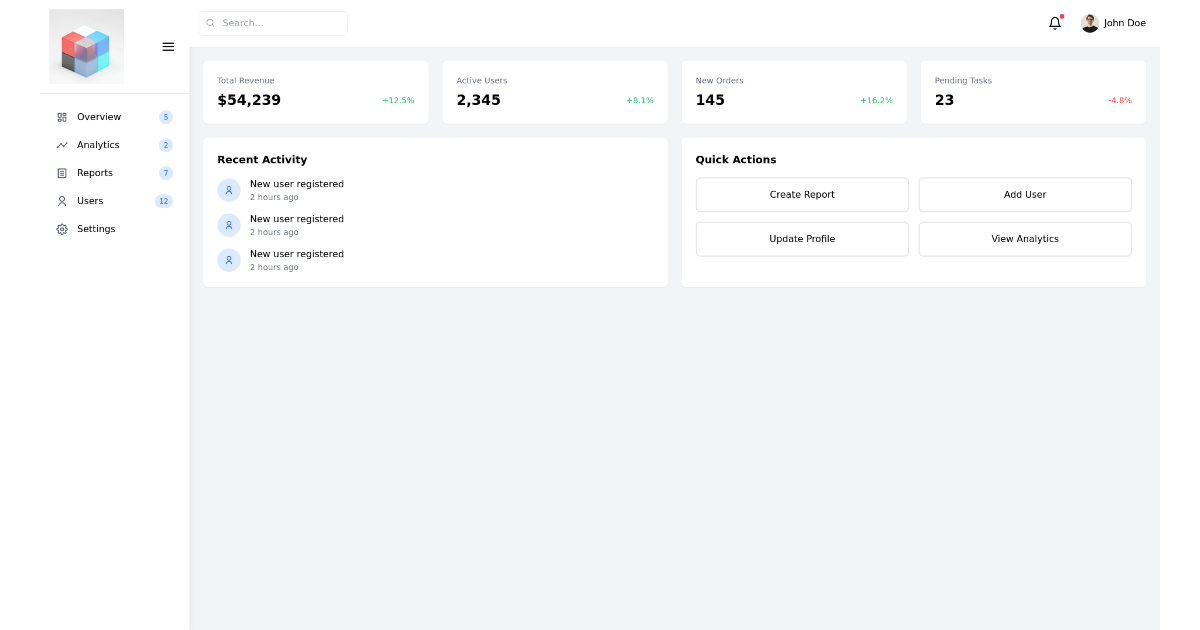This screenshot has height=630, width=1200.
Task: Click John Doe's profile avatar
Action: (1089, 22)
